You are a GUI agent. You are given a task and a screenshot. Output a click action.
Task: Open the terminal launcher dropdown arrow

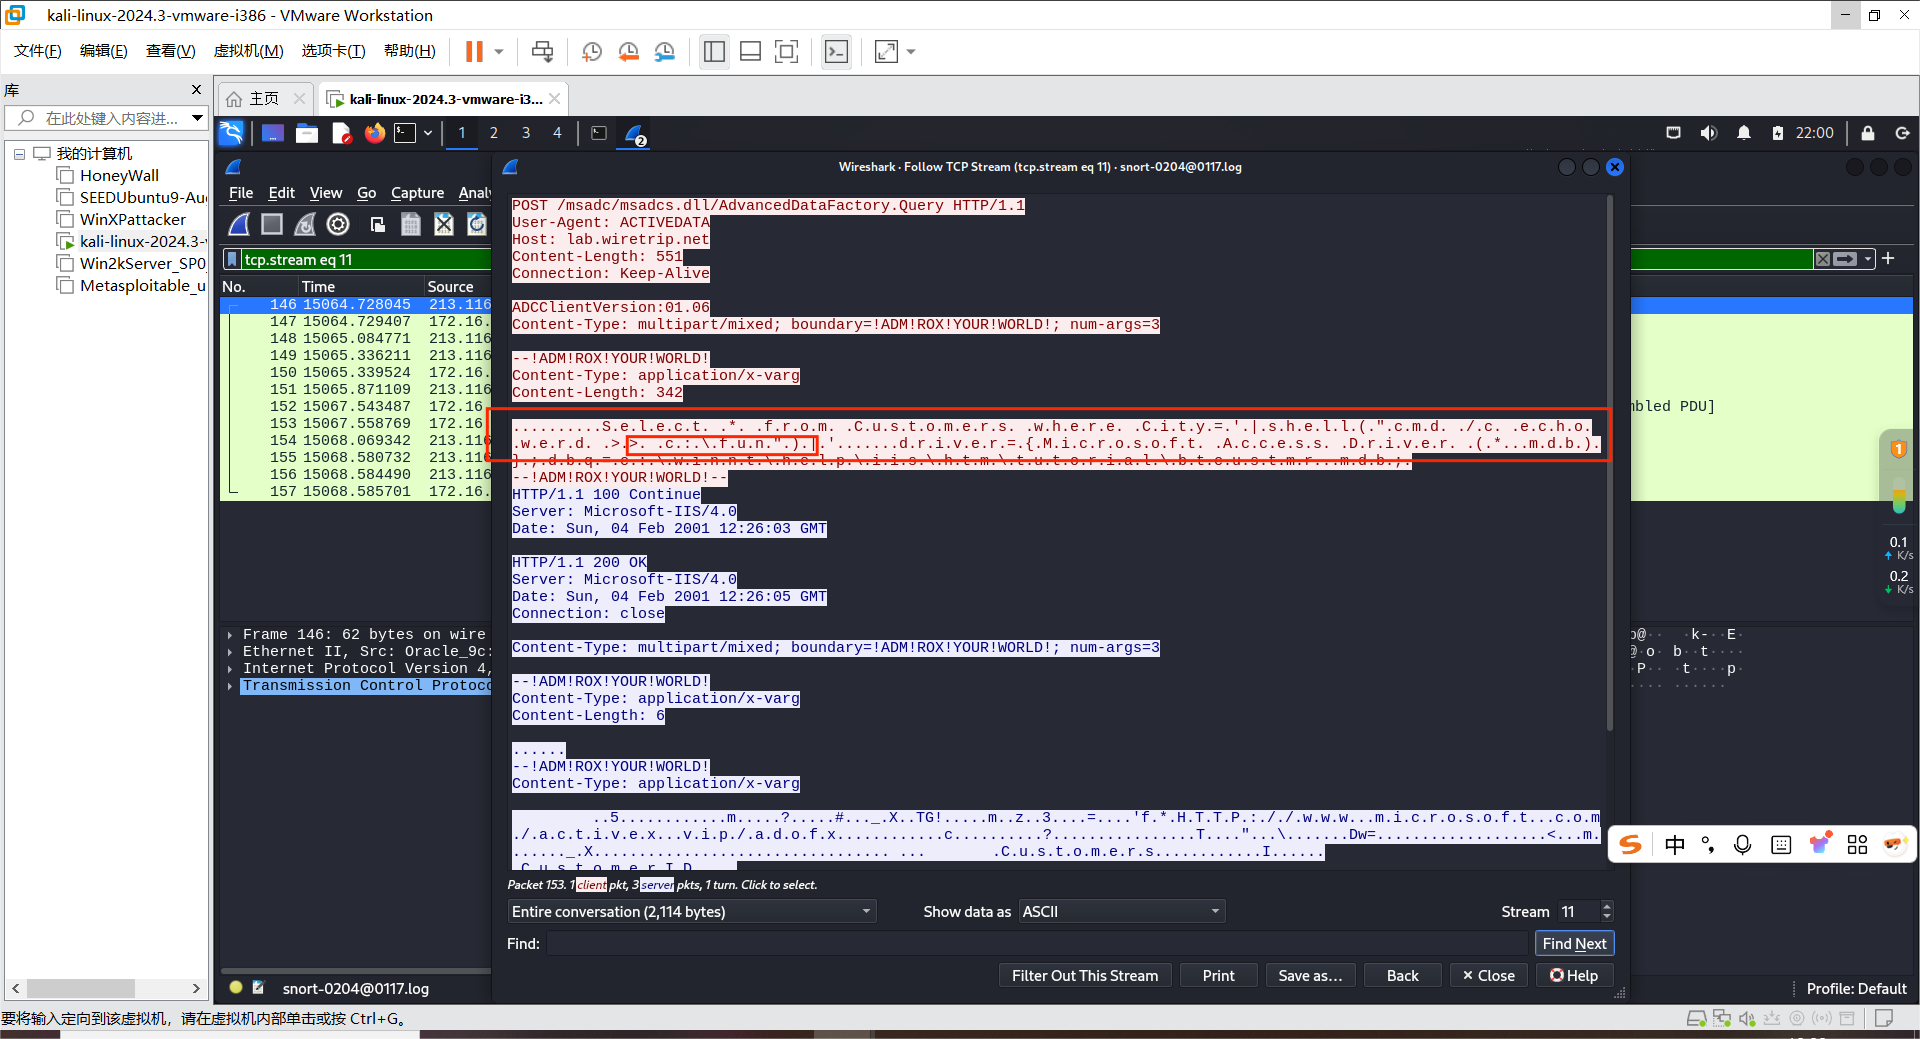[428, 133]
